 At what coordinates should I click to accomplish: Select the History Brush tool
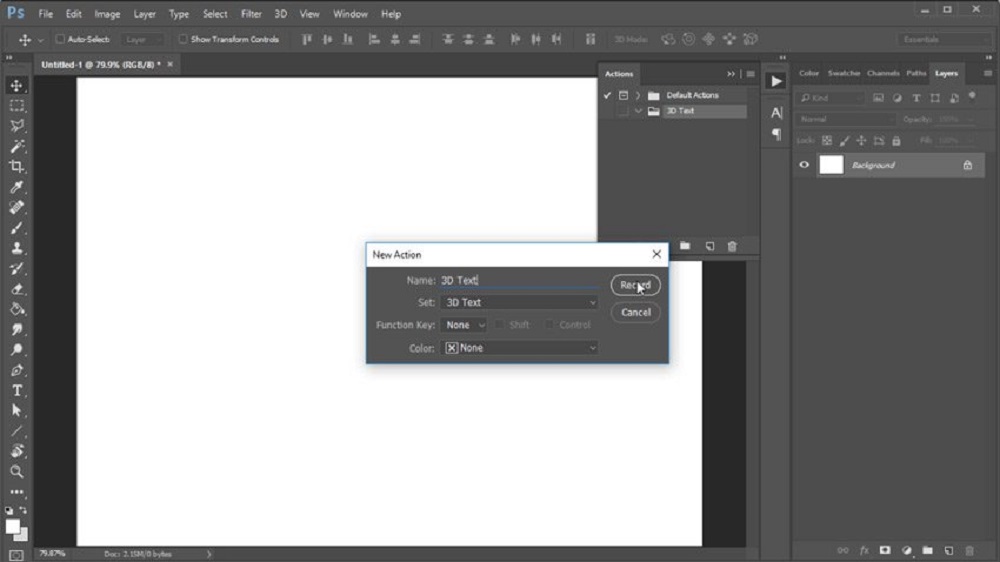click(17, 269)
